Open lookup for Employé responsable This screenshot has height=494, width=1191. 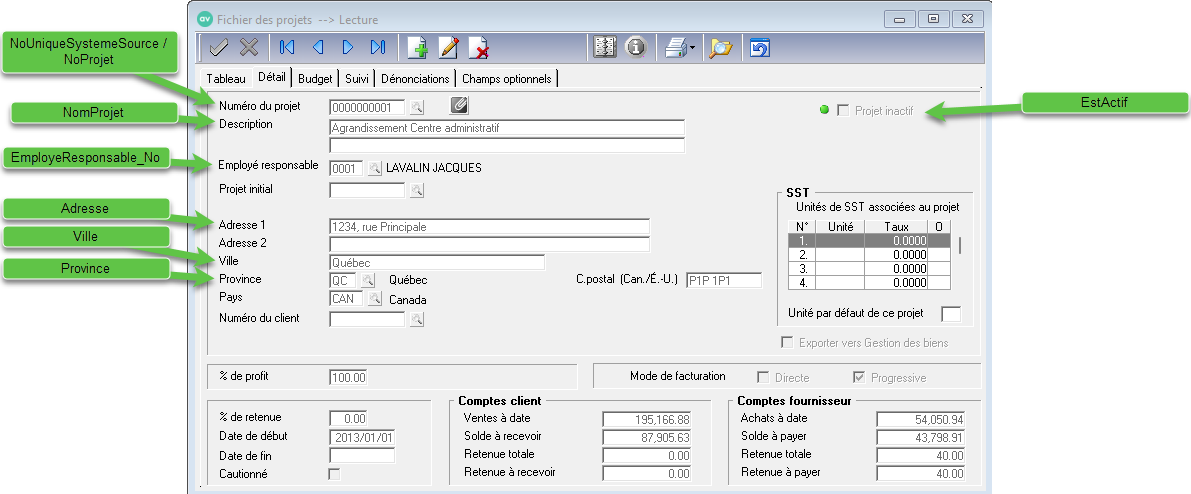[375, 168]
